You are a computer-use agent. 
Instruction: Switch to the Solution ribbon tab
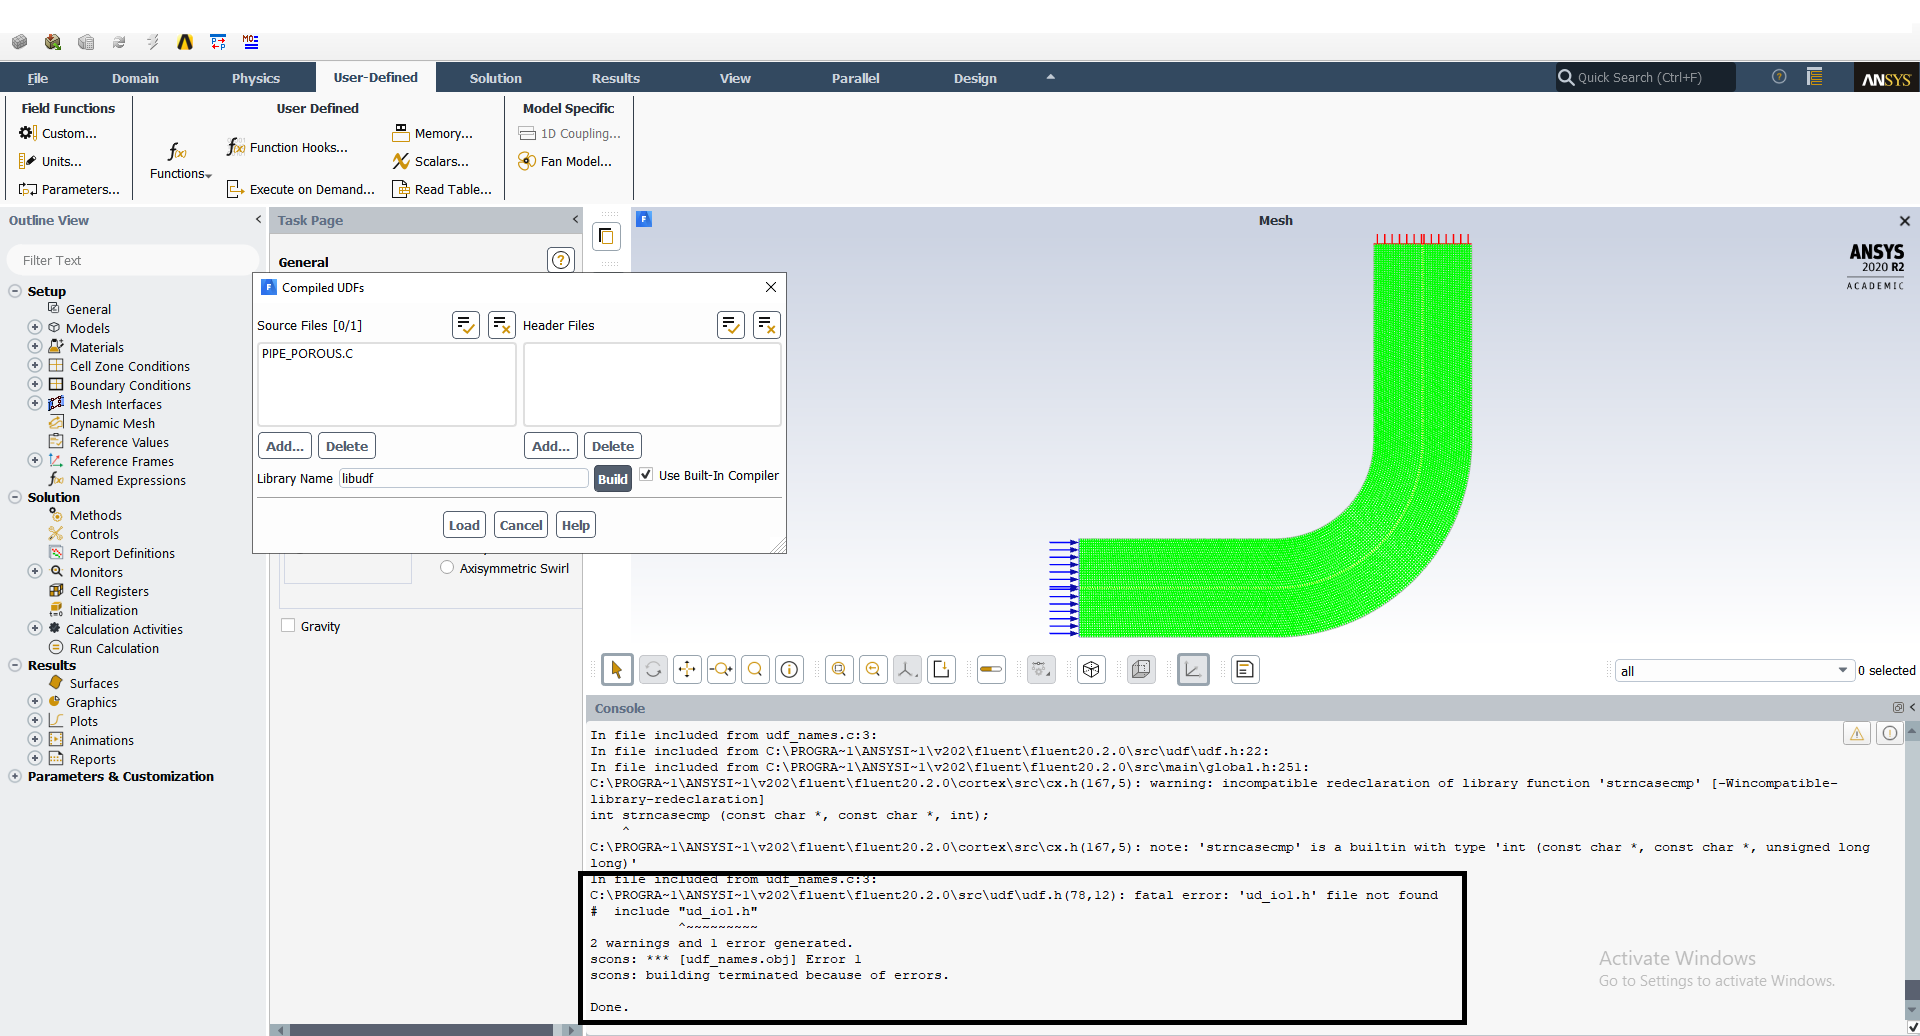pos(496,78)
